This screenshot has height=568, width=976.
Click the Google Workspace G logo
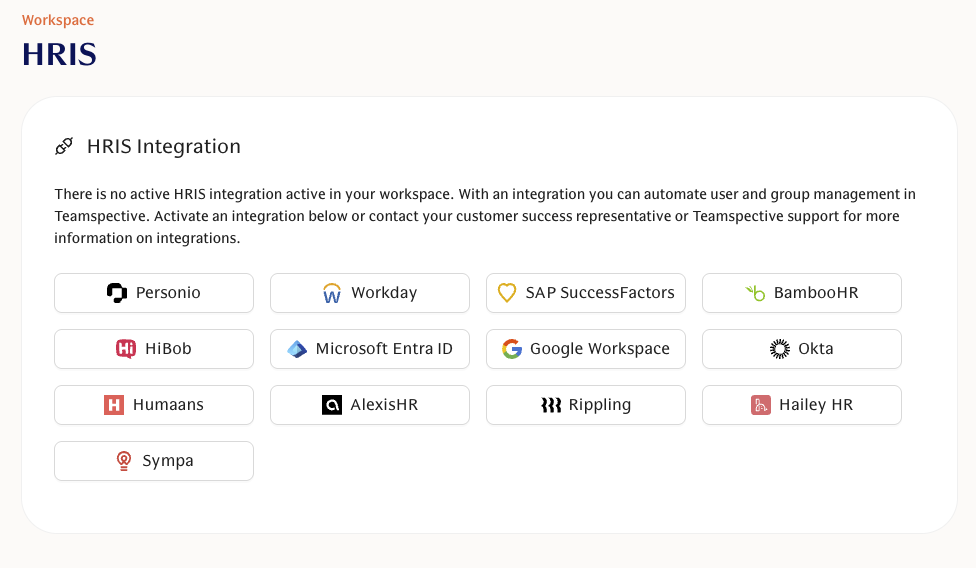[512, 348]
